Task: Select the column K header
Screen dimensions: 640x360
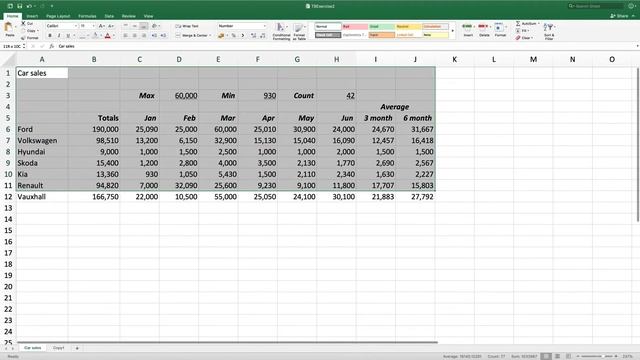Action: tap(454, 60)
